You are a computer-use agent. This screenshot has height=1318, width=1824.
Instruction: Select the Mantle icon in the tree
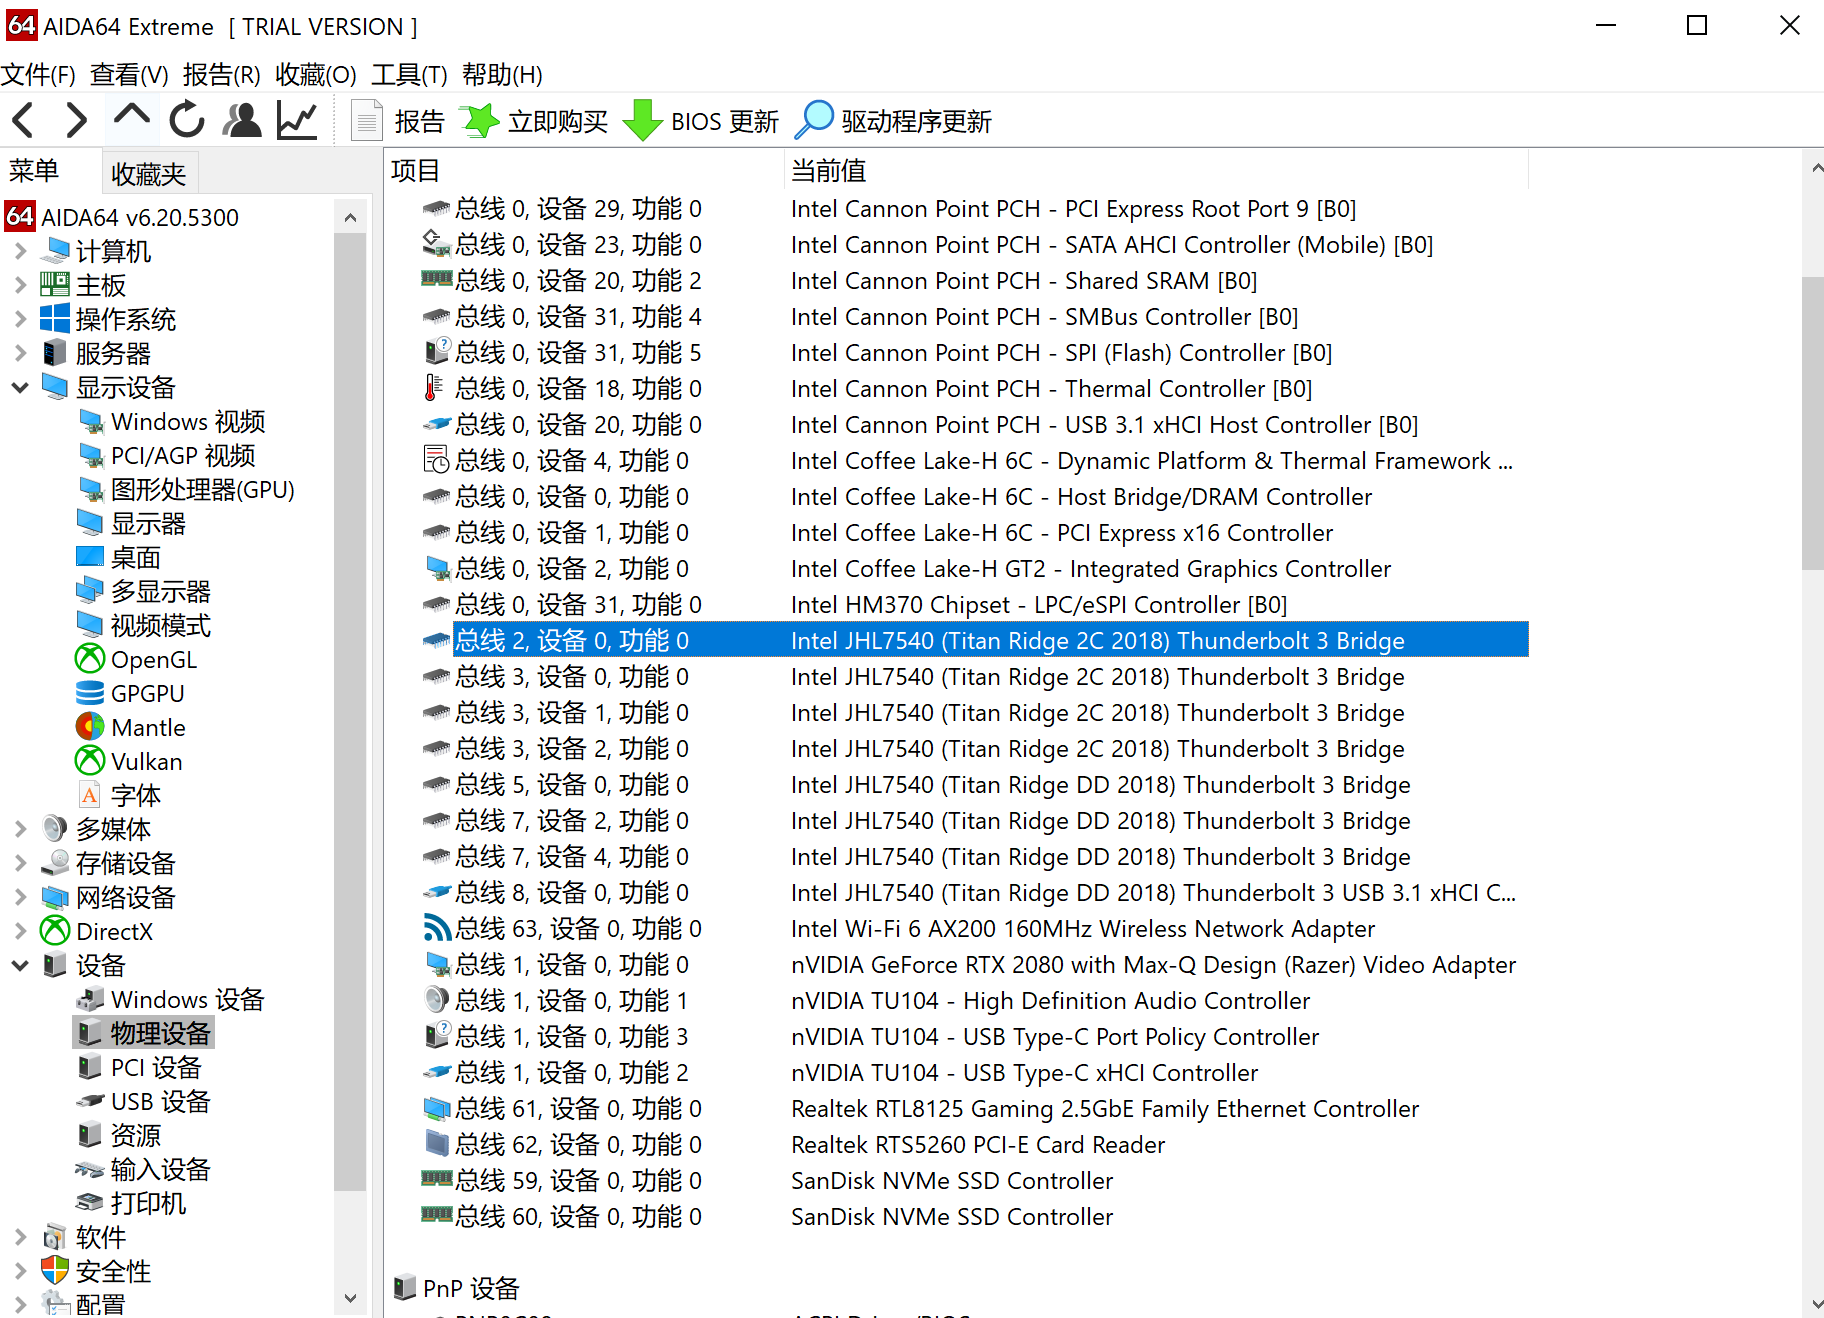90,727
